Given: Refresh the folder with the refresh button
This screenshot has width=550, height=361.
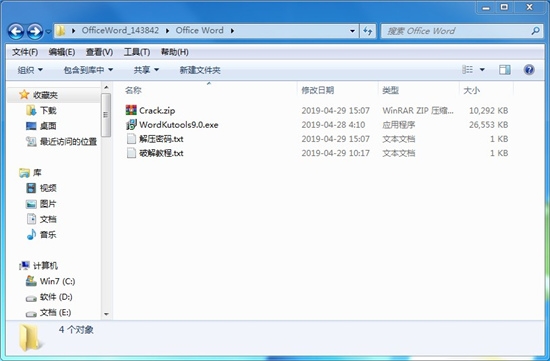Looking at the screenshot, I should click(368, 31).
